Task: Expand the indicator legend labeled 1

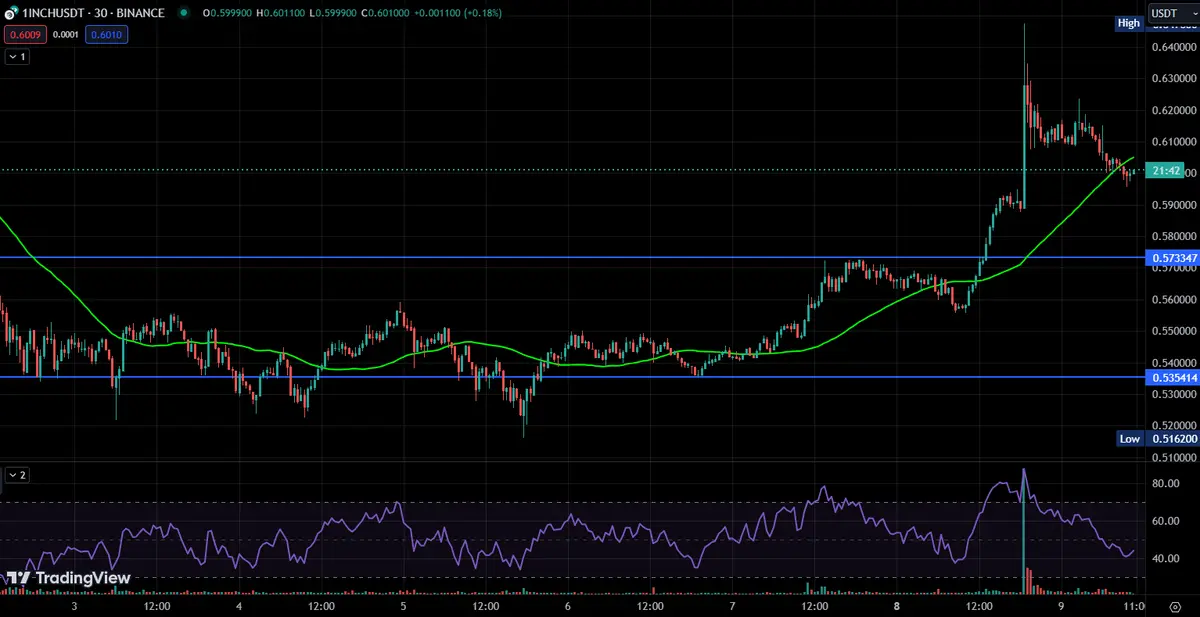Action: (17, 57)
